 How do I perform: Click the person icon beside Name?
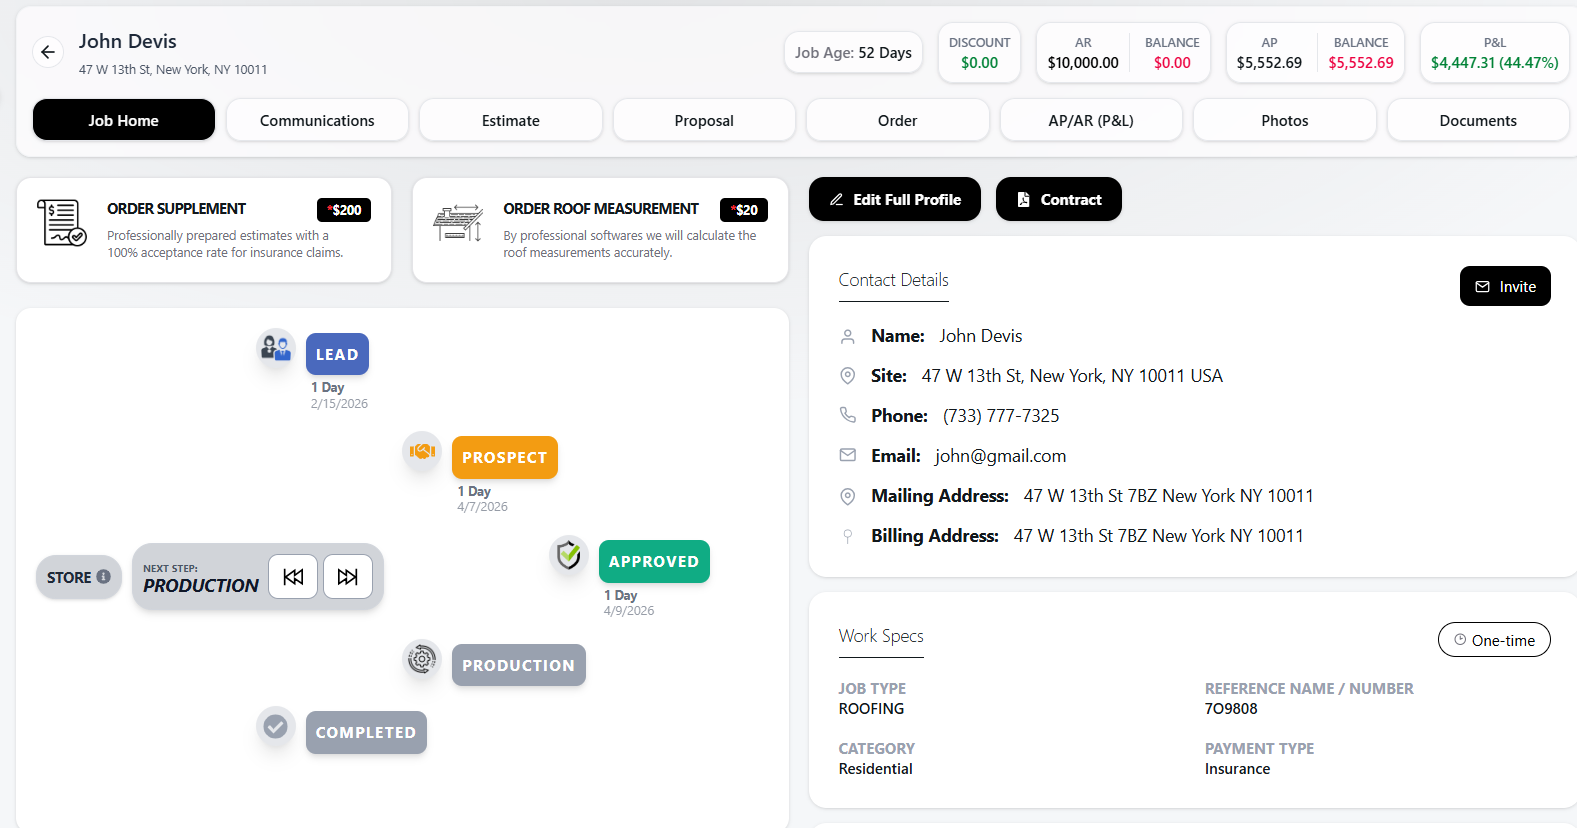848,336
